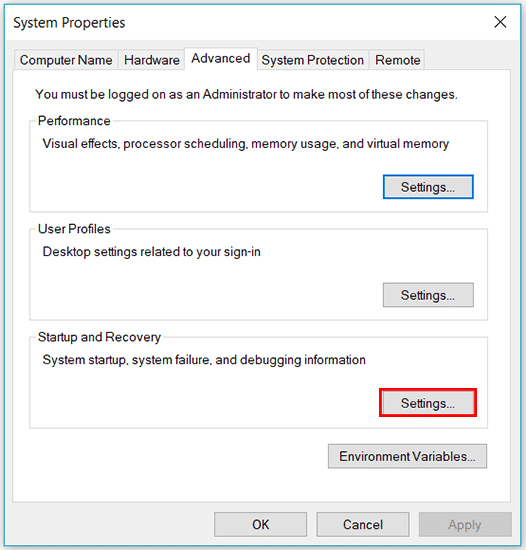Image resolution: width=526 pixels, height=550 pixels.
Task: Open Startup and Recovery Settings button
Action: click(428, 403)
